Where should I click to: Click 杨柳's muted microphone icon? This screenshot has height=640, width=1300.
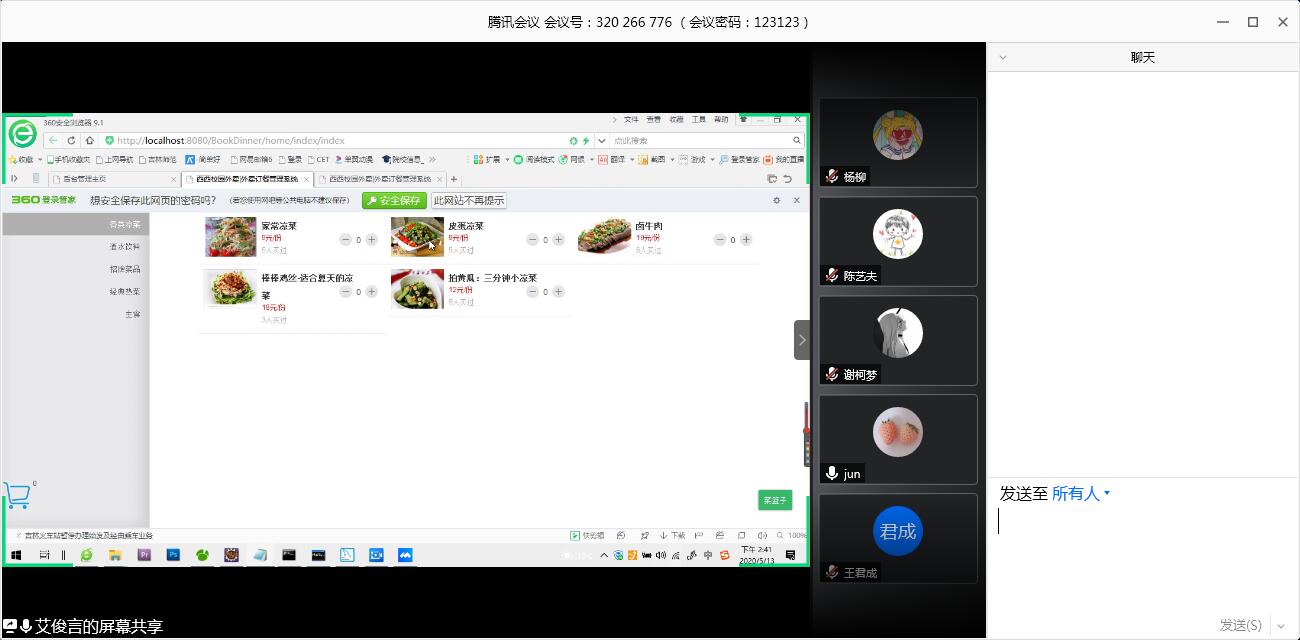831,177
